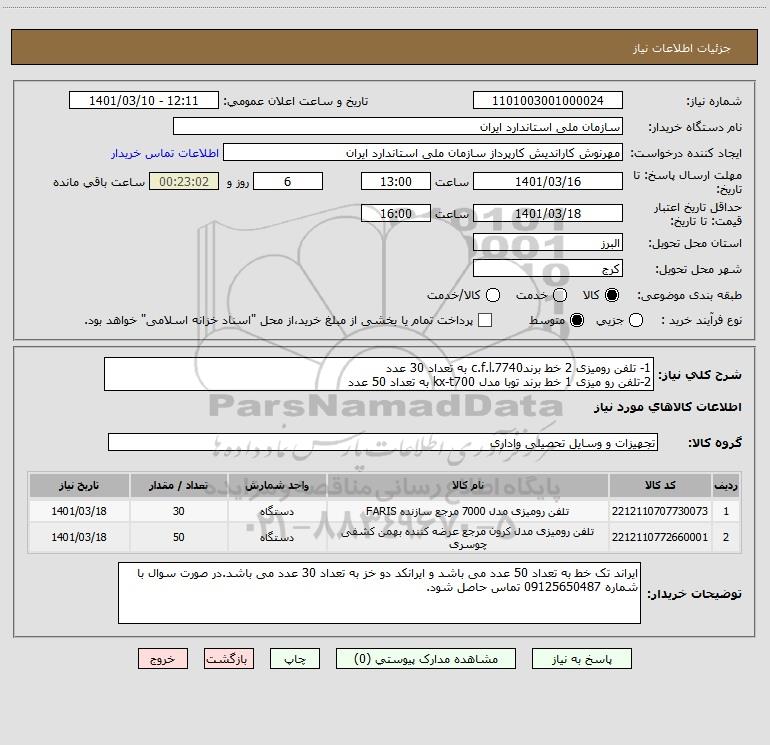The image size is (770, 745).
Task: Click the شماره نیاز field 1101003001000024
Action: (x=548, y=100)
